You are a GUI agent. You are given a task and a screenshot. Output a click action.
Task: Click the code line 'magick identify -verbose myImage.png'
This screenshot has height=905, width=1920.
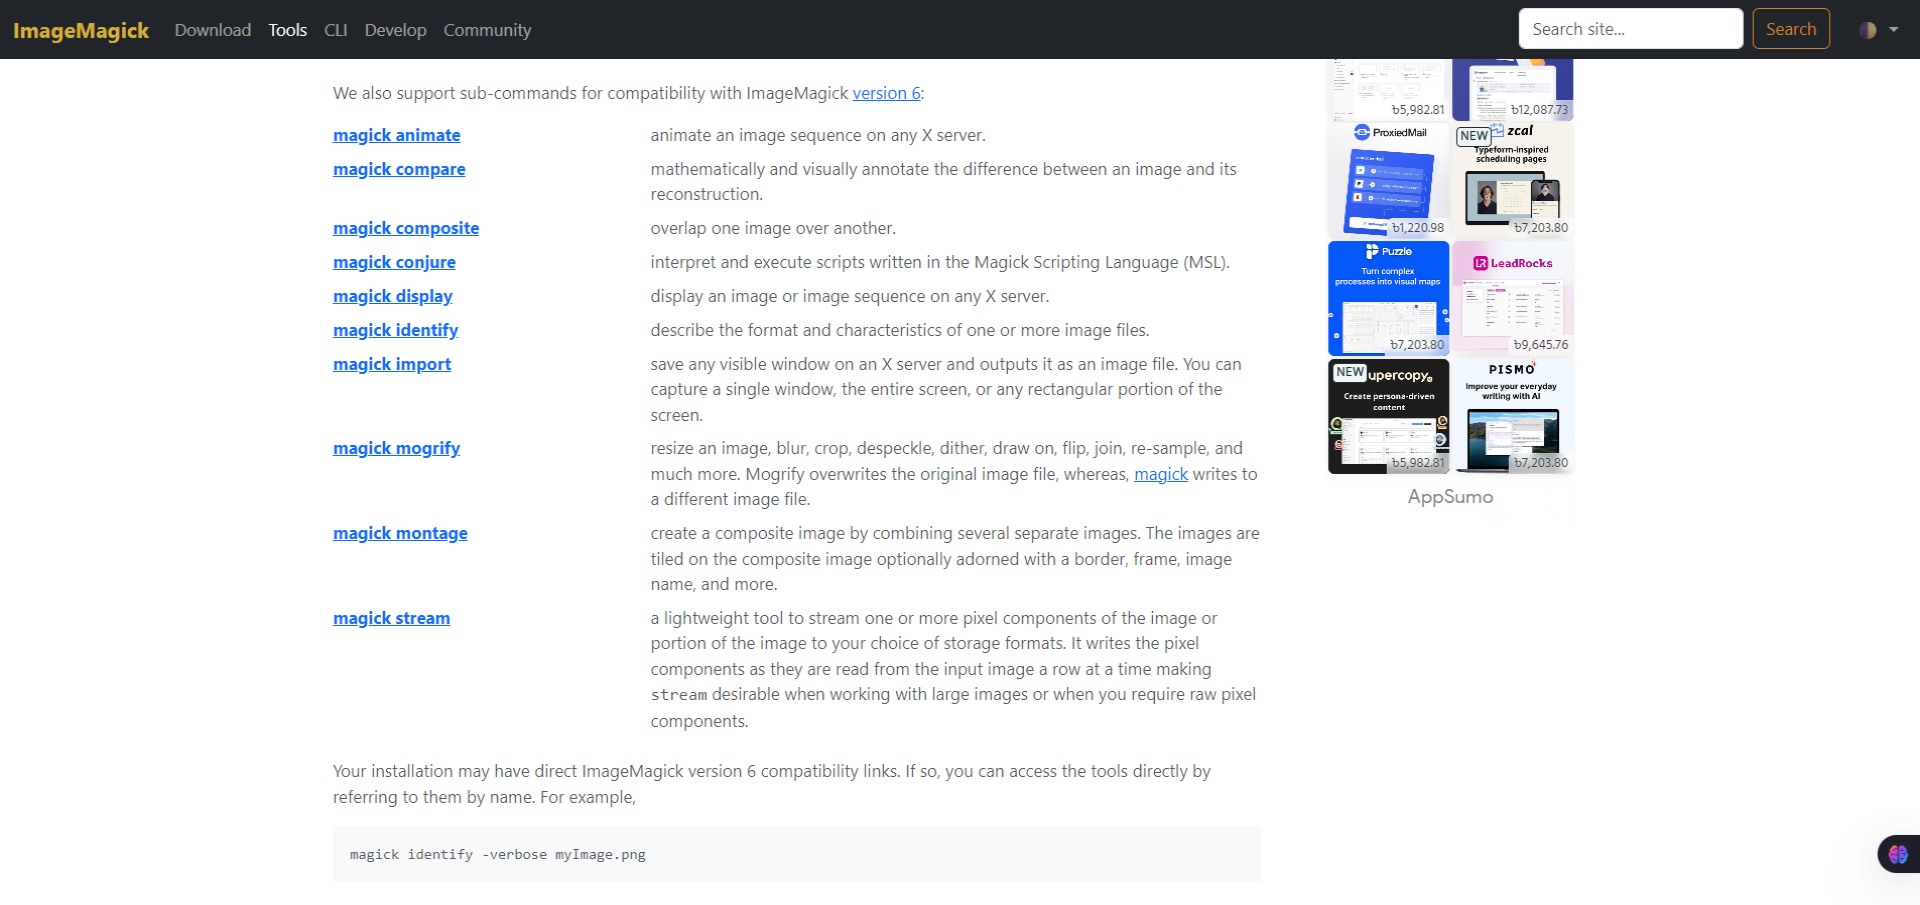(x=498, y=855)
